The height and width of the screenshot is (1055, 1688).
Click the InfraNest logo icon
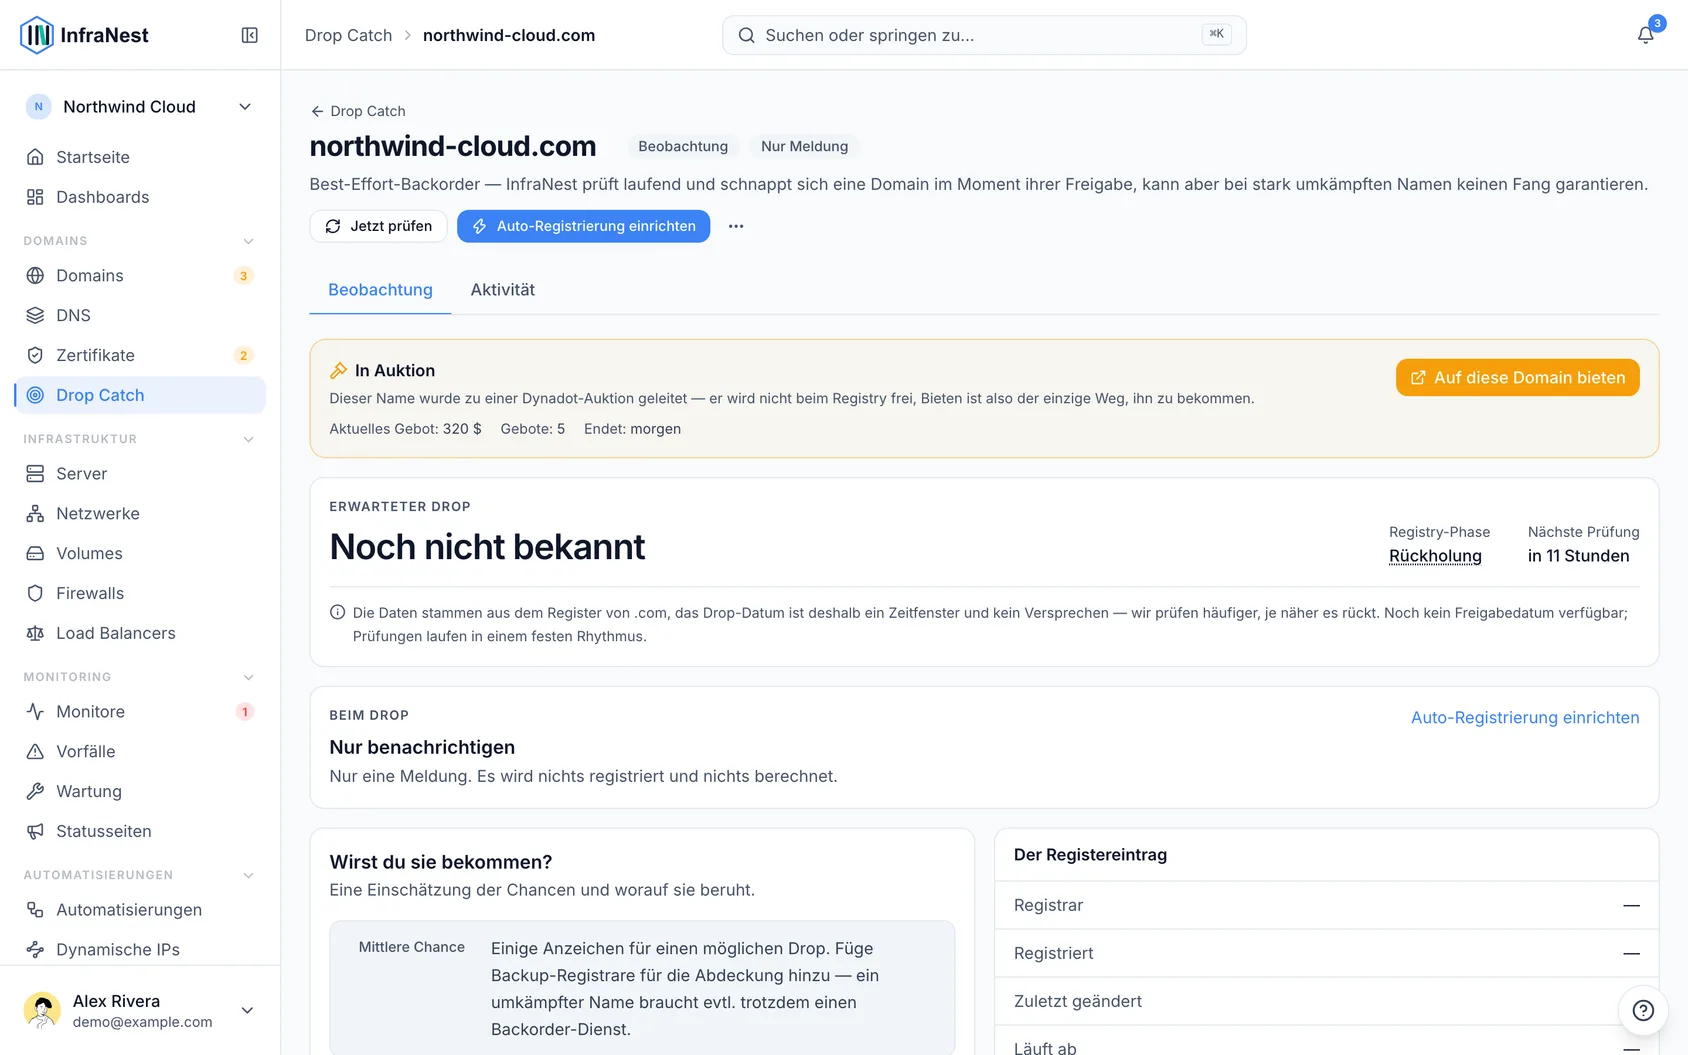tap(37, 35)
